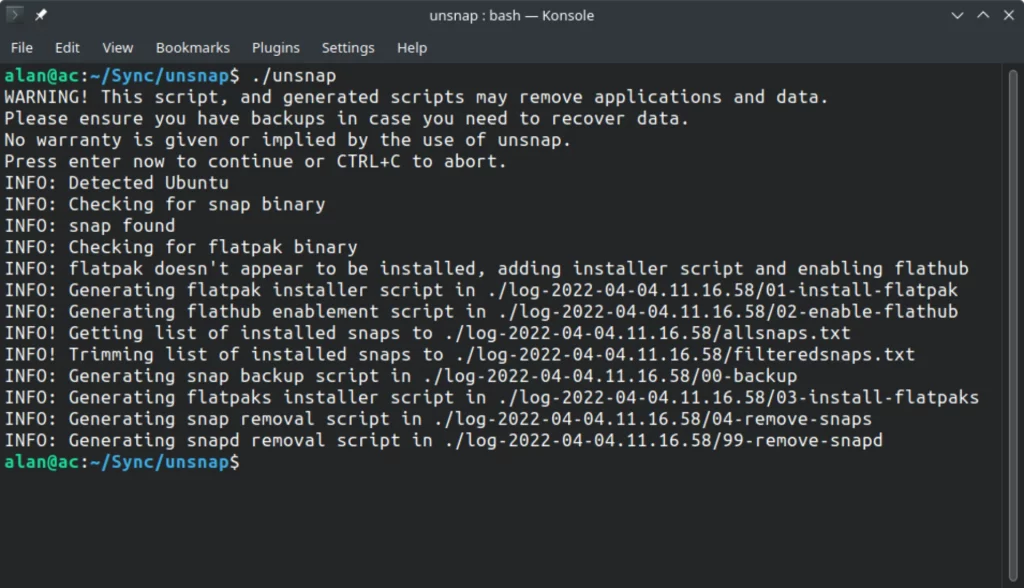The image size is (1024, 588).
Task: Minimize the Konsole window
Action: 957,15
